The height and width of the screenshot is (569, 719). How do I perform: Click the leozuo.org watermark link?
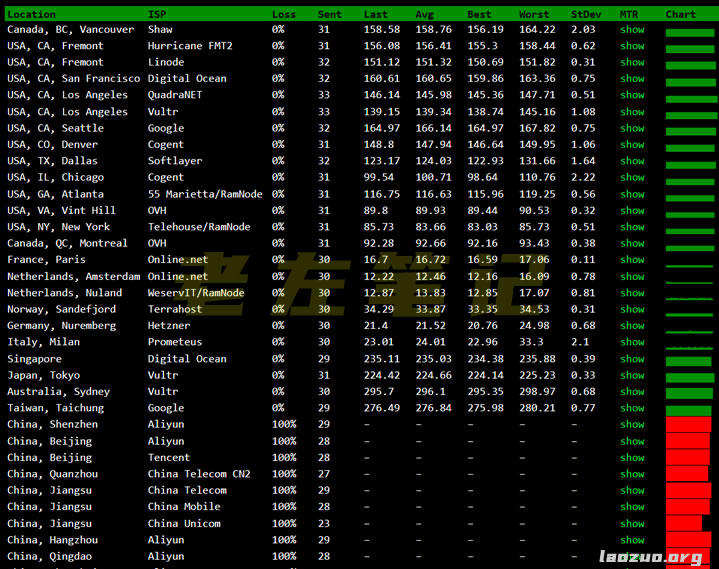pyautogui.click(x=650, y=557)
